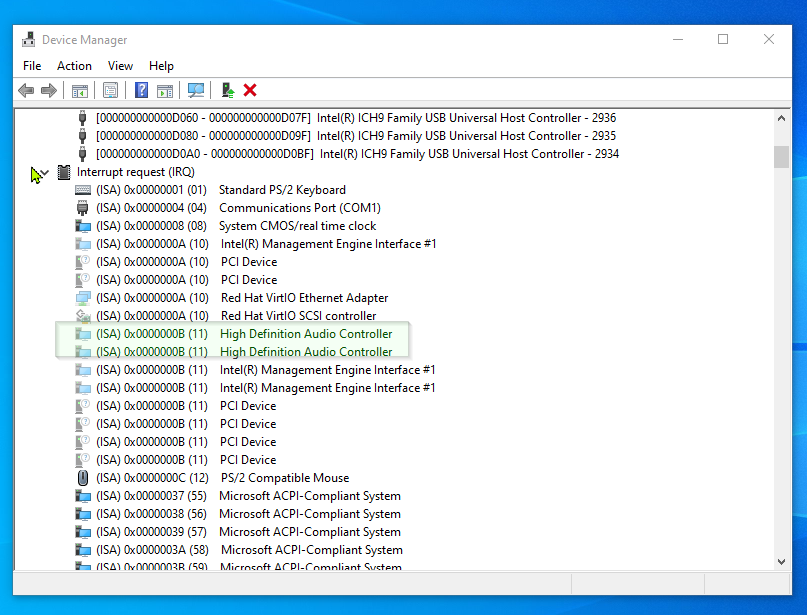The image size is (807, 615).
Task: Click icon of ACPI-Compliant System (55) row
Action: pyautogui.click(x=83, y=496)
